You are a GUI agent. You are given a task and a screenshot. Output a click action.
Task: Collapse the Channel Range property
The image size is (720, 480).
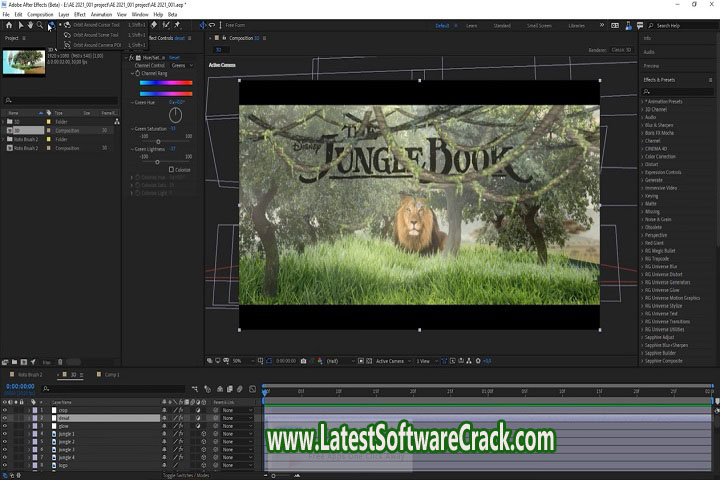(132, 73)
